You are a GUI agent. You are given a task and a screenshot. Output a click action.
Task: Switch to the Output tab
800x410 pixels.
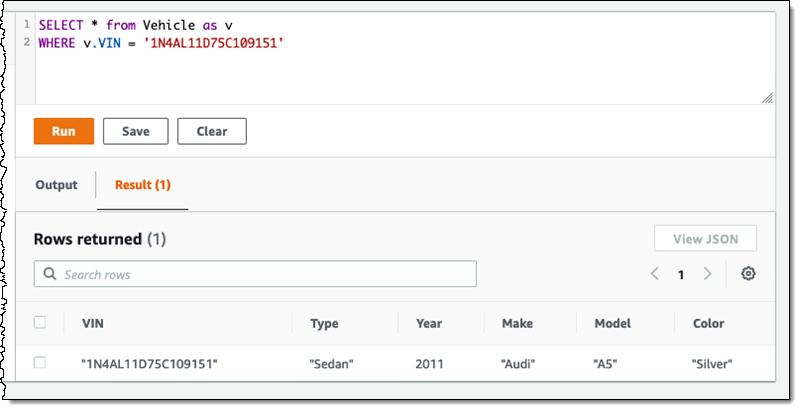56,185
